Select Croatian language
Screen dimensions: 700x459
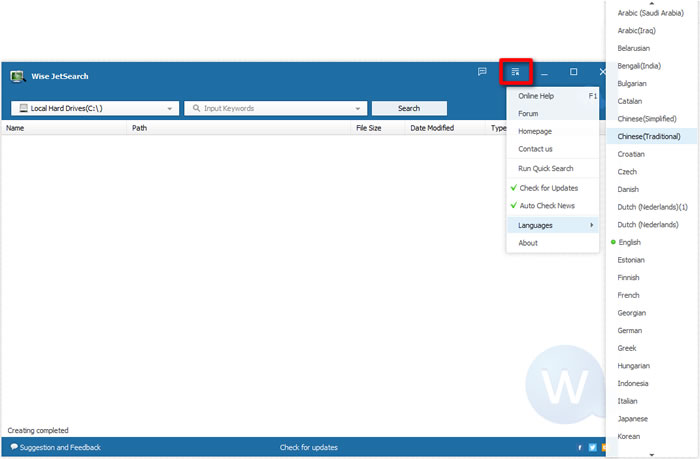(x=652, y=154)
